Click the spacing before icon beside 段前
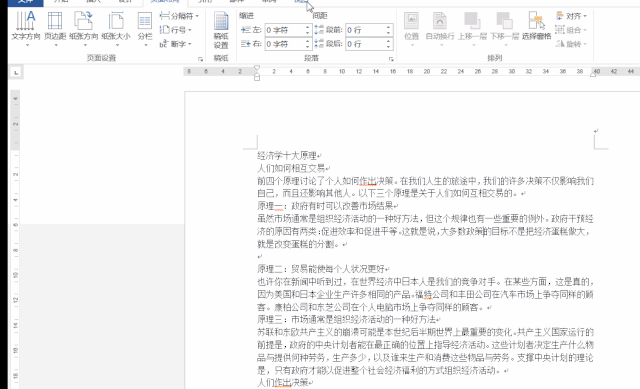Image resolution: width=640 pixels, height=389 pixels. point(319,30)
